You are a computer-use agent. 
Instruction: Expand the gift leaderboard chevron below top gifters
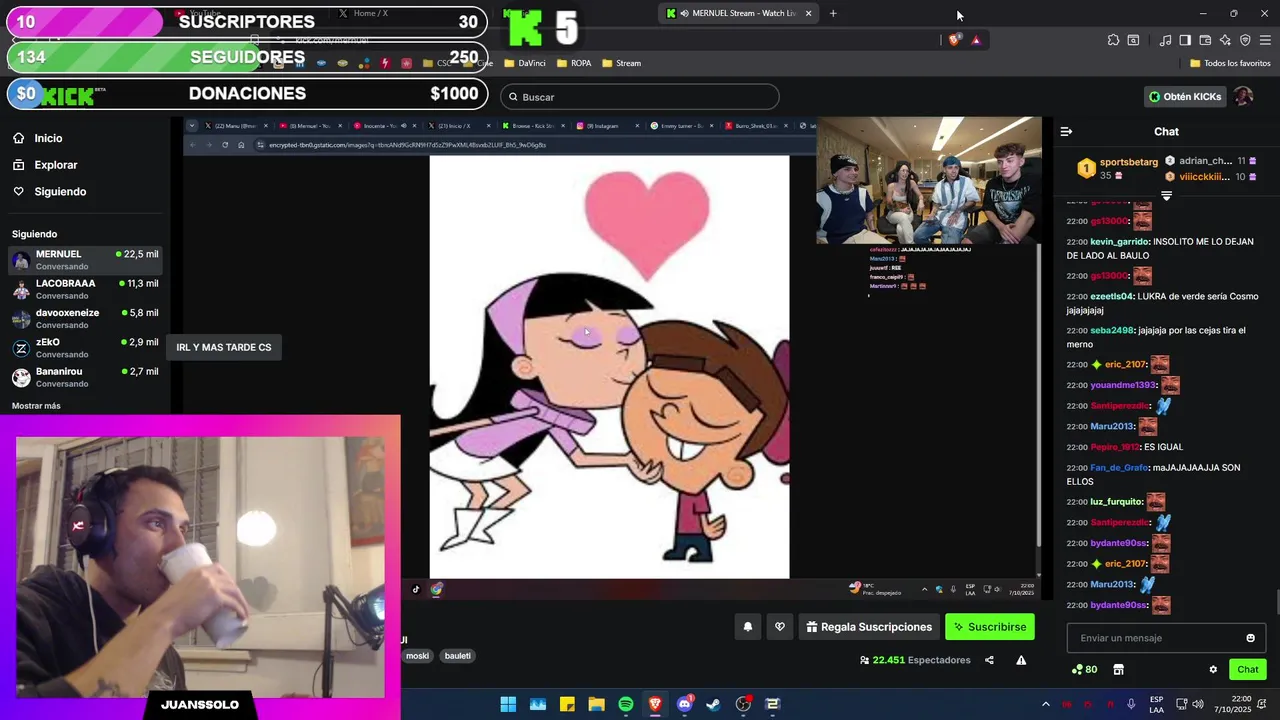tap(1166, 197)
